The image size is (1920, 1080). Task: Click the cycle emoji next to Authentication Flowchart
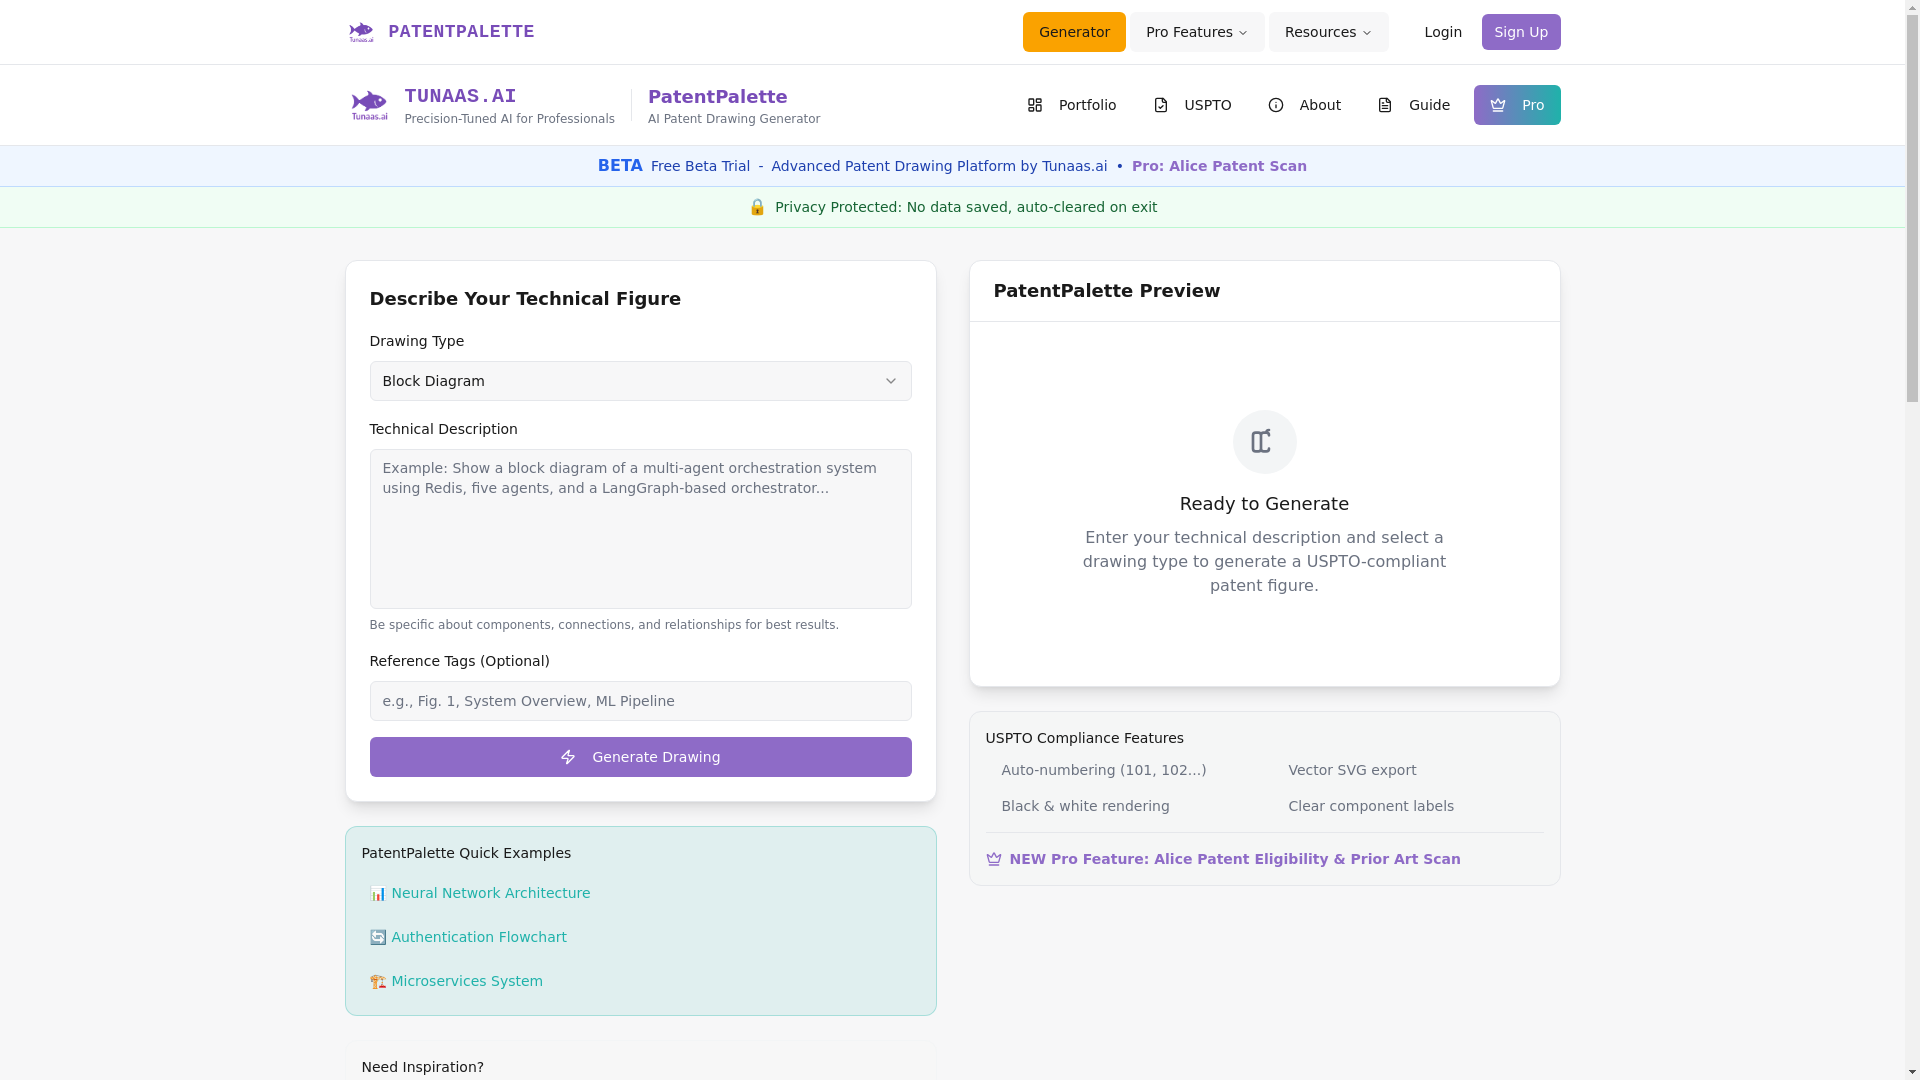pos(378,937)
